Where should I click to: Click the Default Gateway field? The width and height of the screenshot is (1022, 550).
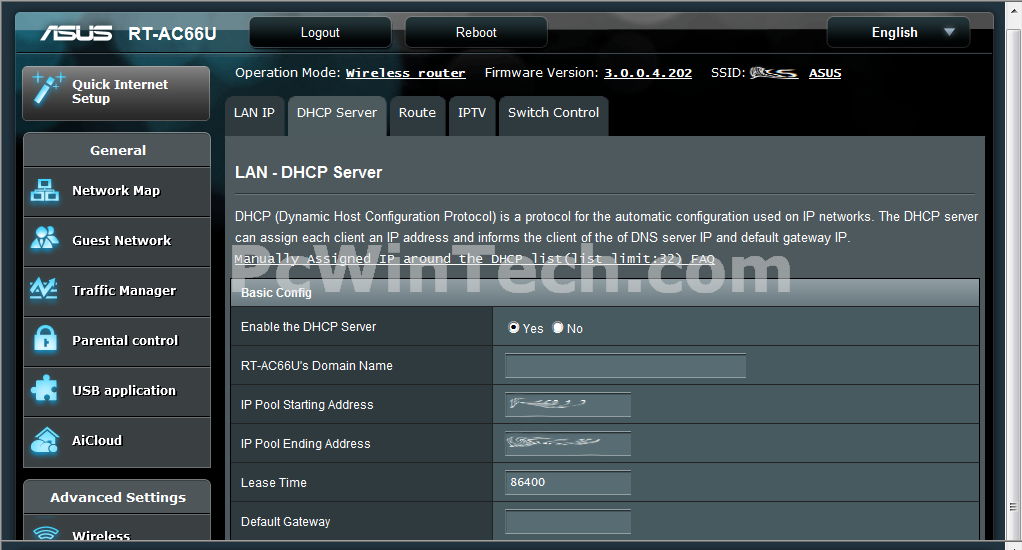point(568,522)
